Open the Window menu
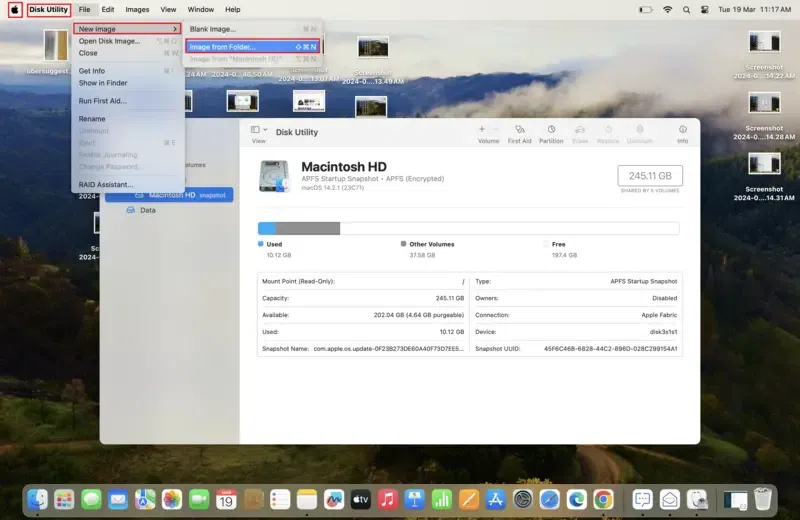This screenshot has width=800, height=520. coord(201,10)
